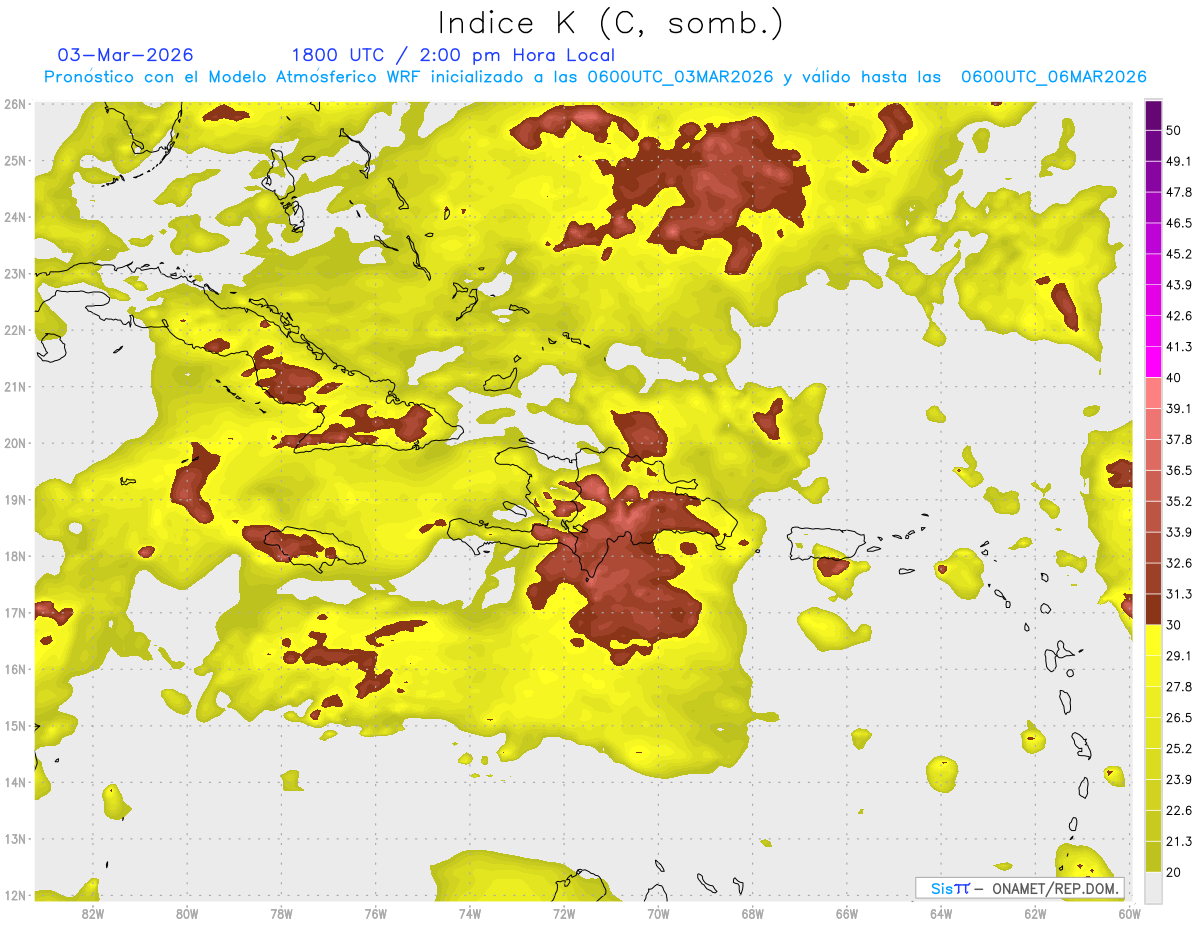Click color bar value "39.1"

(1179, 409)
